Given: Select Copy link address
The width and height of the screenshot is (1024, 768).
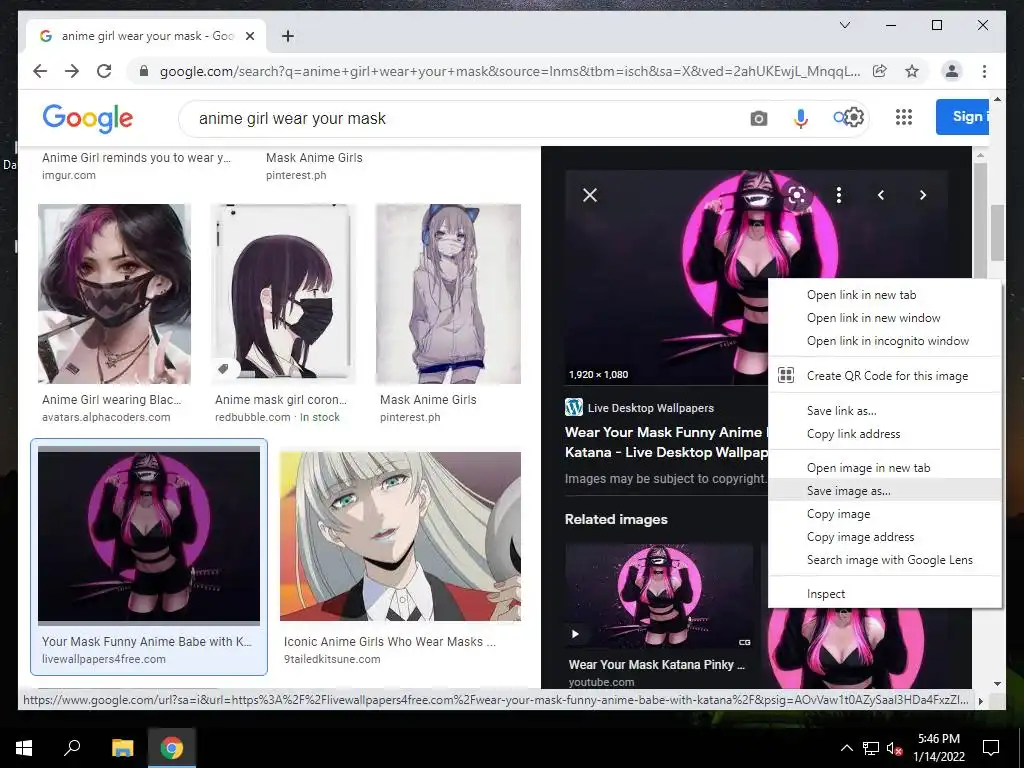Looking at the screenshot, I should click(885, 434).
